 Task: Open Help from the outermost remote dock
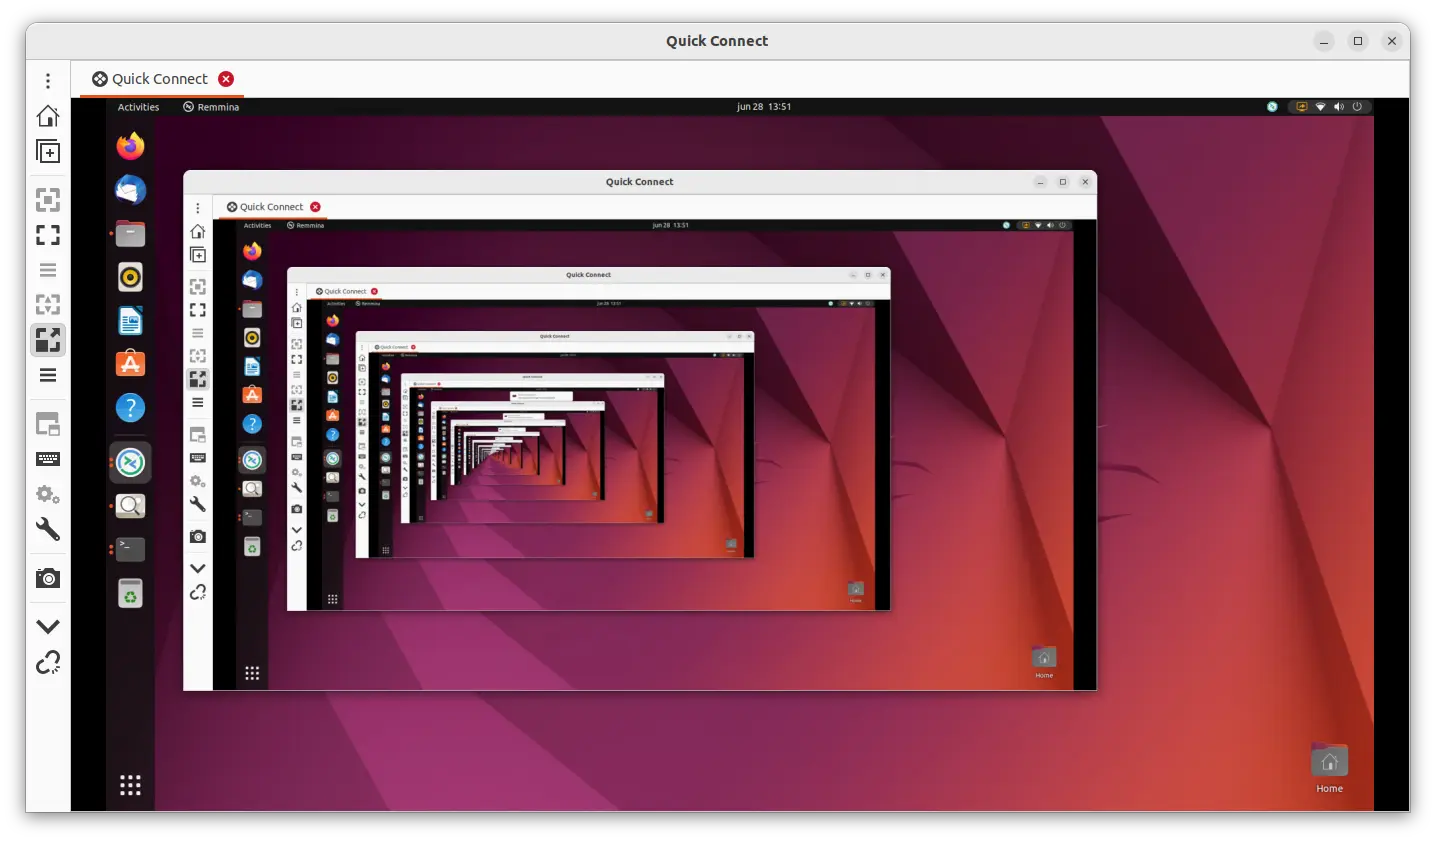pos(130,408)
